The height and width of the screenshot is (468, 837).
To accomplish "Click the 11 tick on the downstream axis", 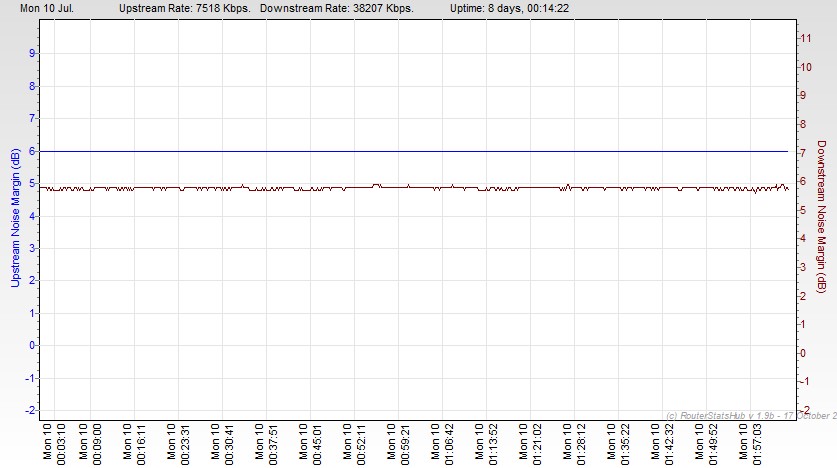I will [803, 37].
